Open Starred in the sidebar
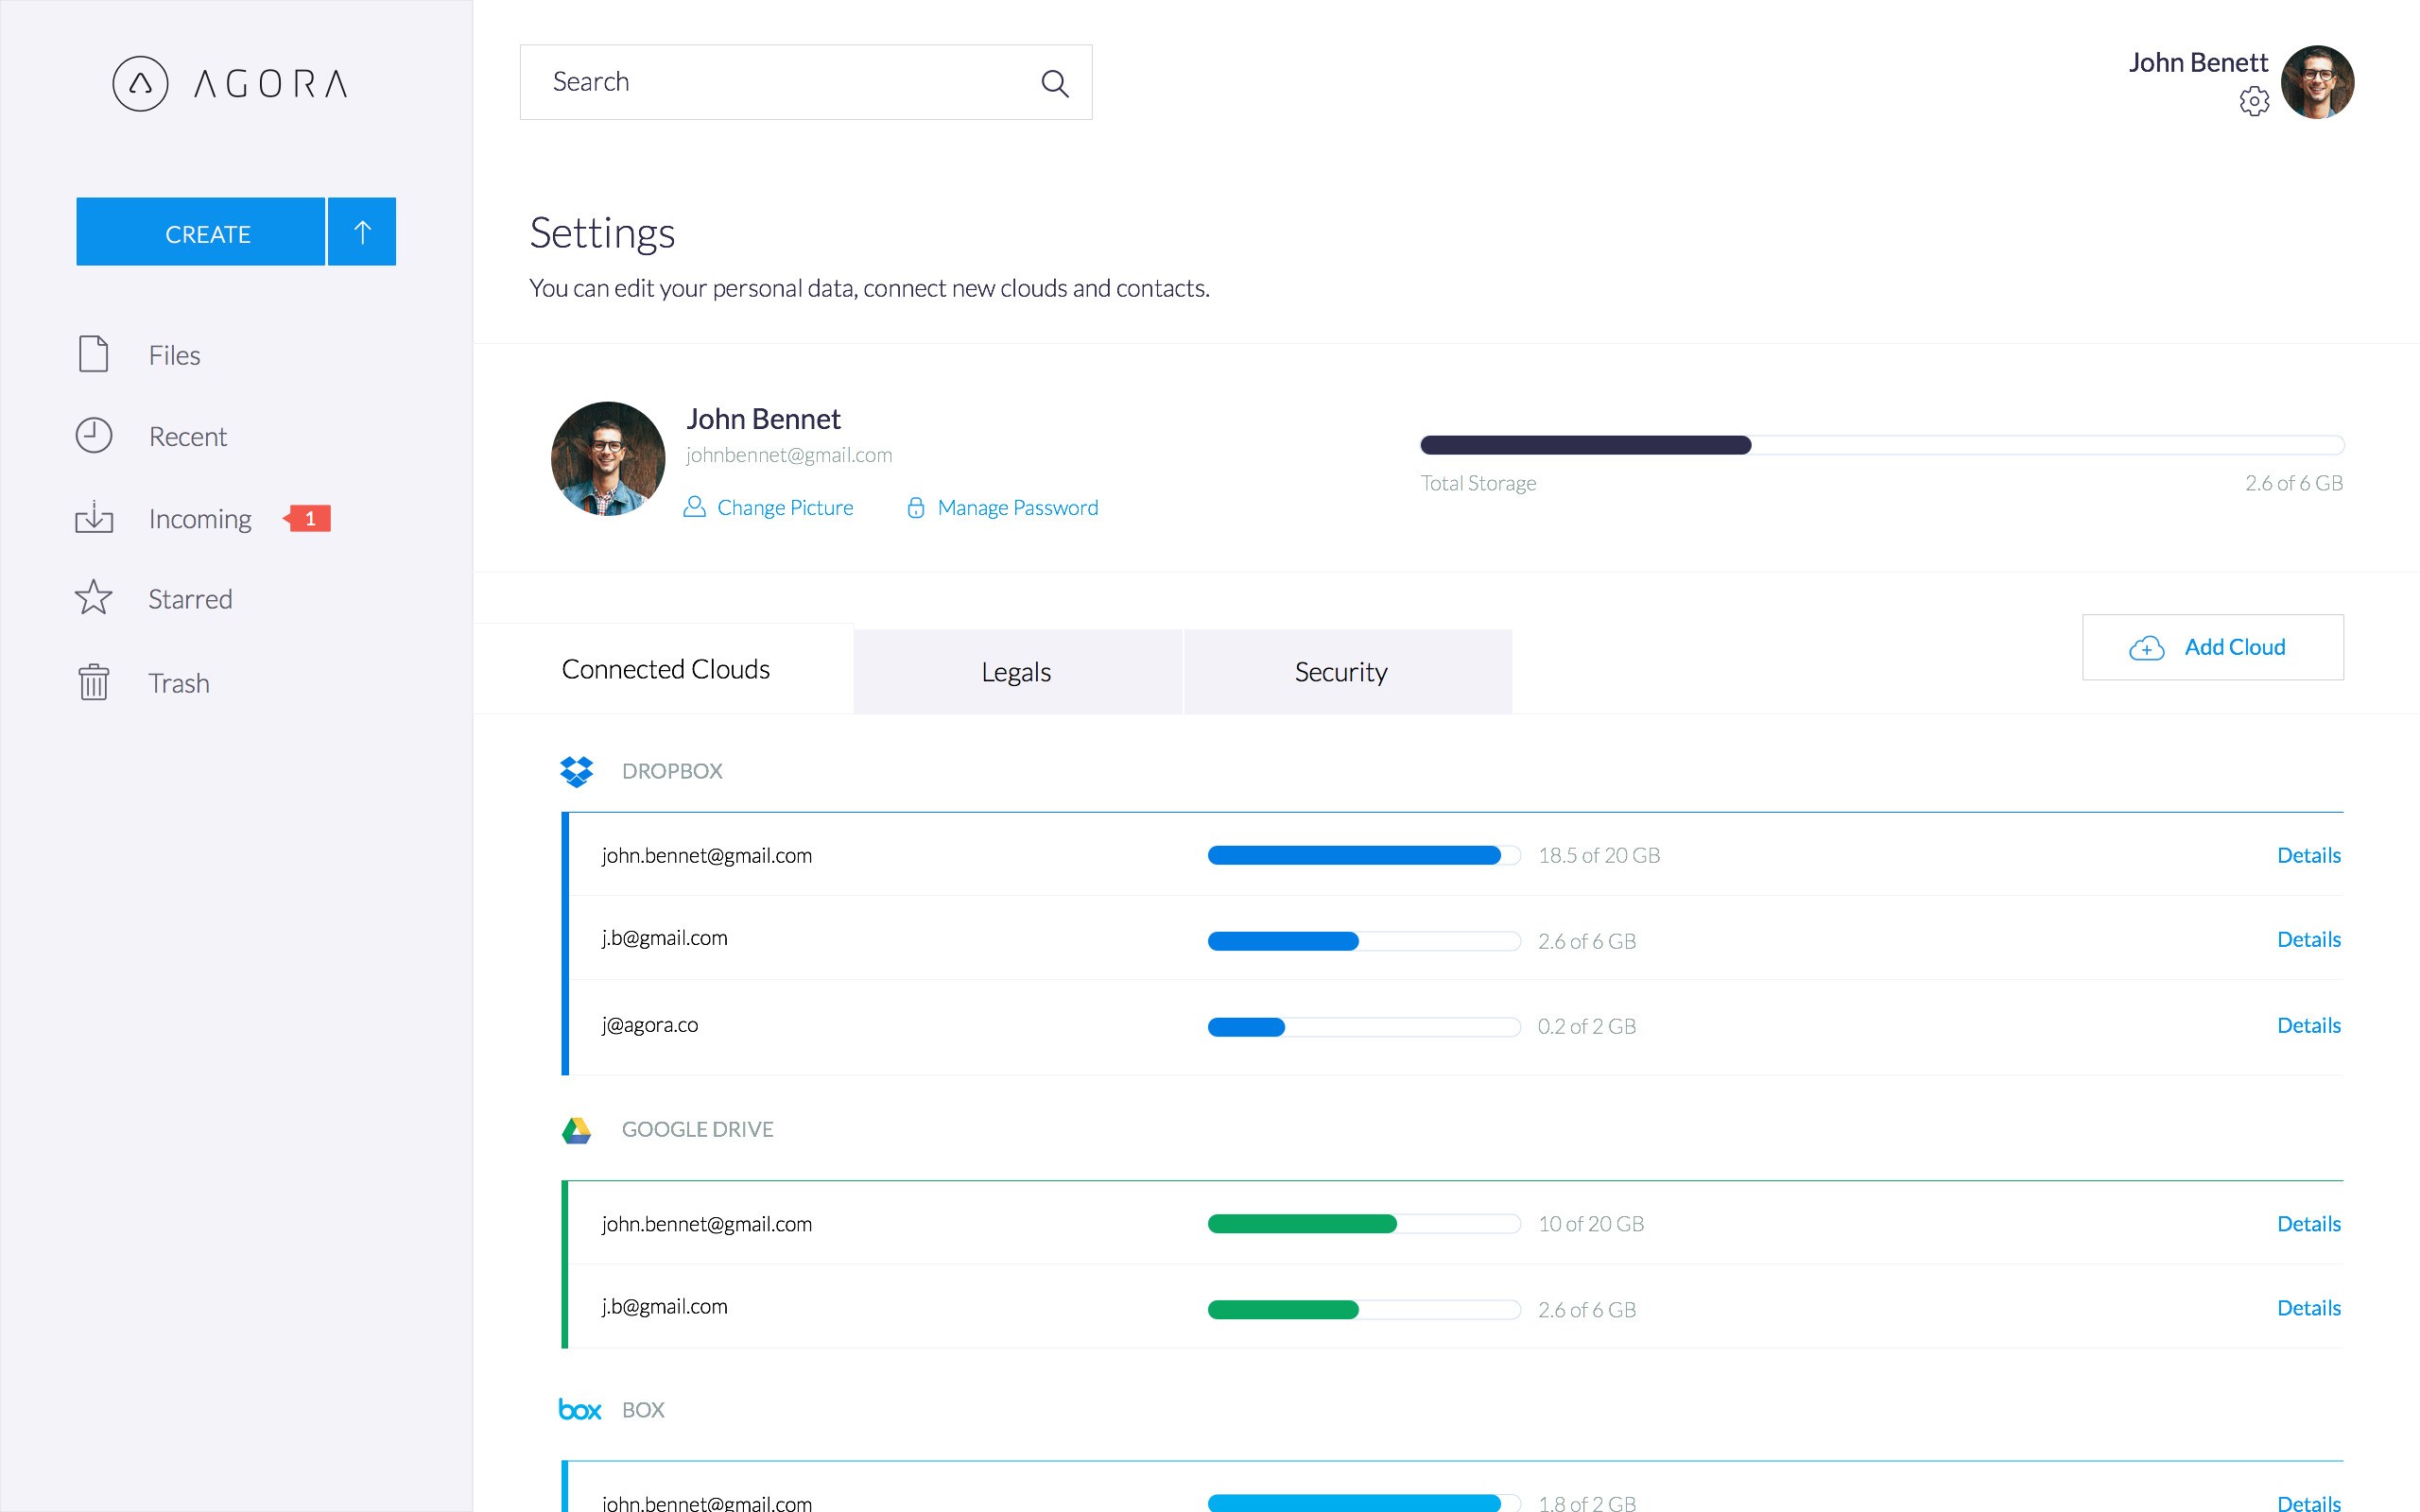The height and width of the screenshot is (1512, 2420). [190, 599]
